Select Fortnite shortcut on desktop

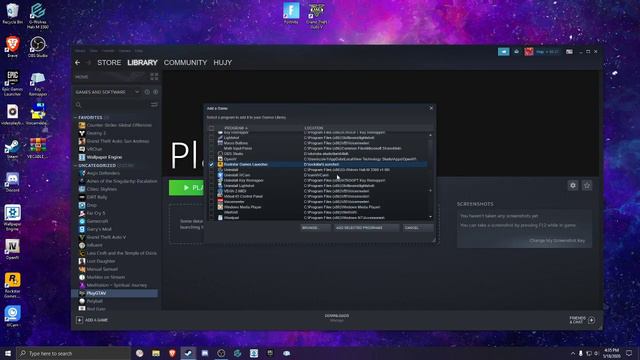coord(291,13)
